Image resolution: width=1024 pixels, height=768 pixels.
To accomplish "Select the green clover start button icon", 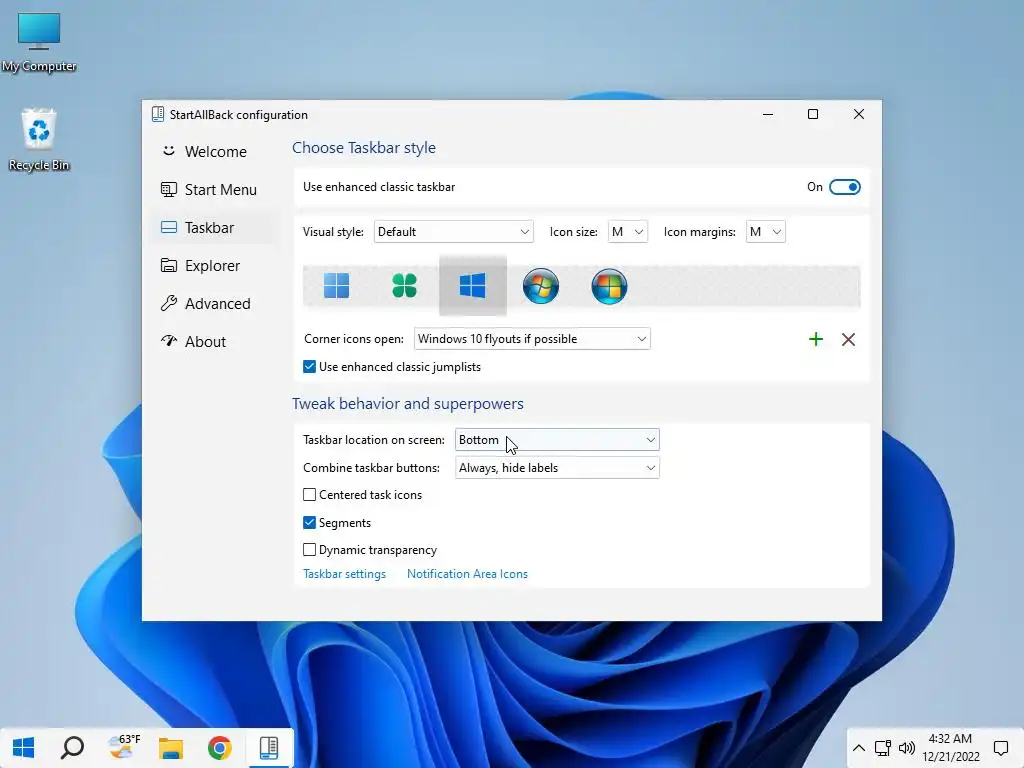I will click(x=404, y=285).
